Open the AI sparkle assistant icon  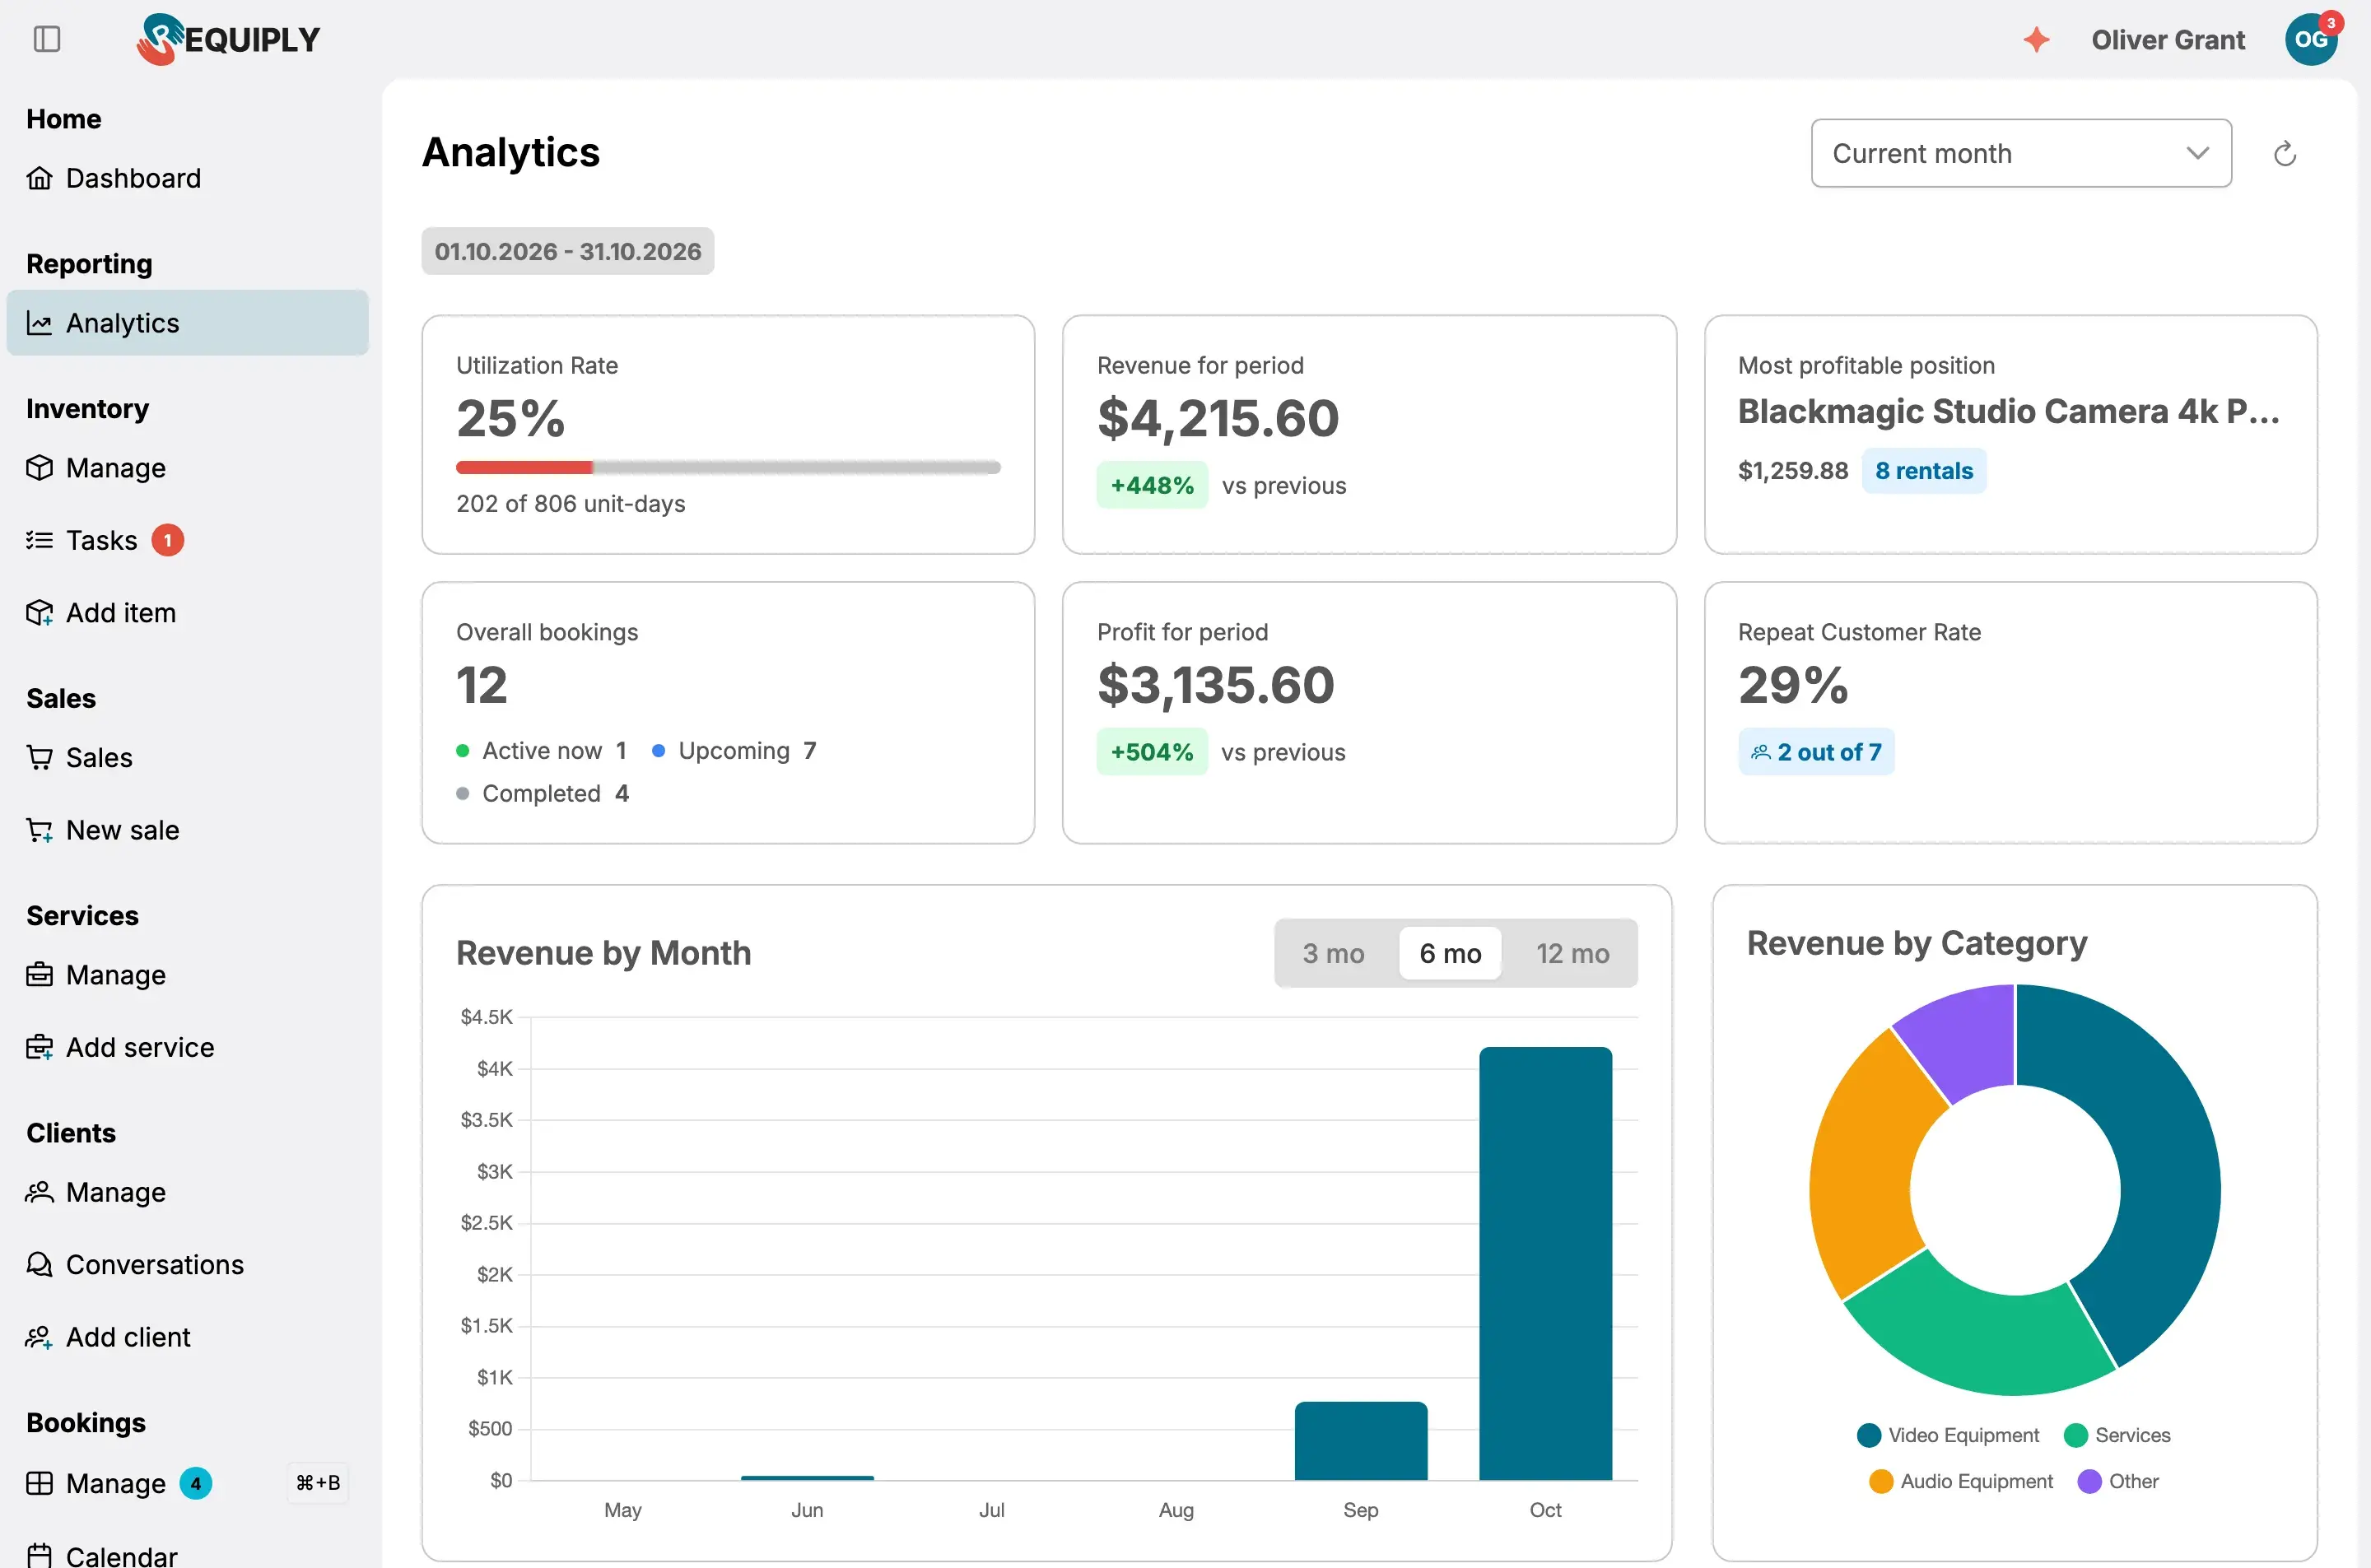point(2036,39)
